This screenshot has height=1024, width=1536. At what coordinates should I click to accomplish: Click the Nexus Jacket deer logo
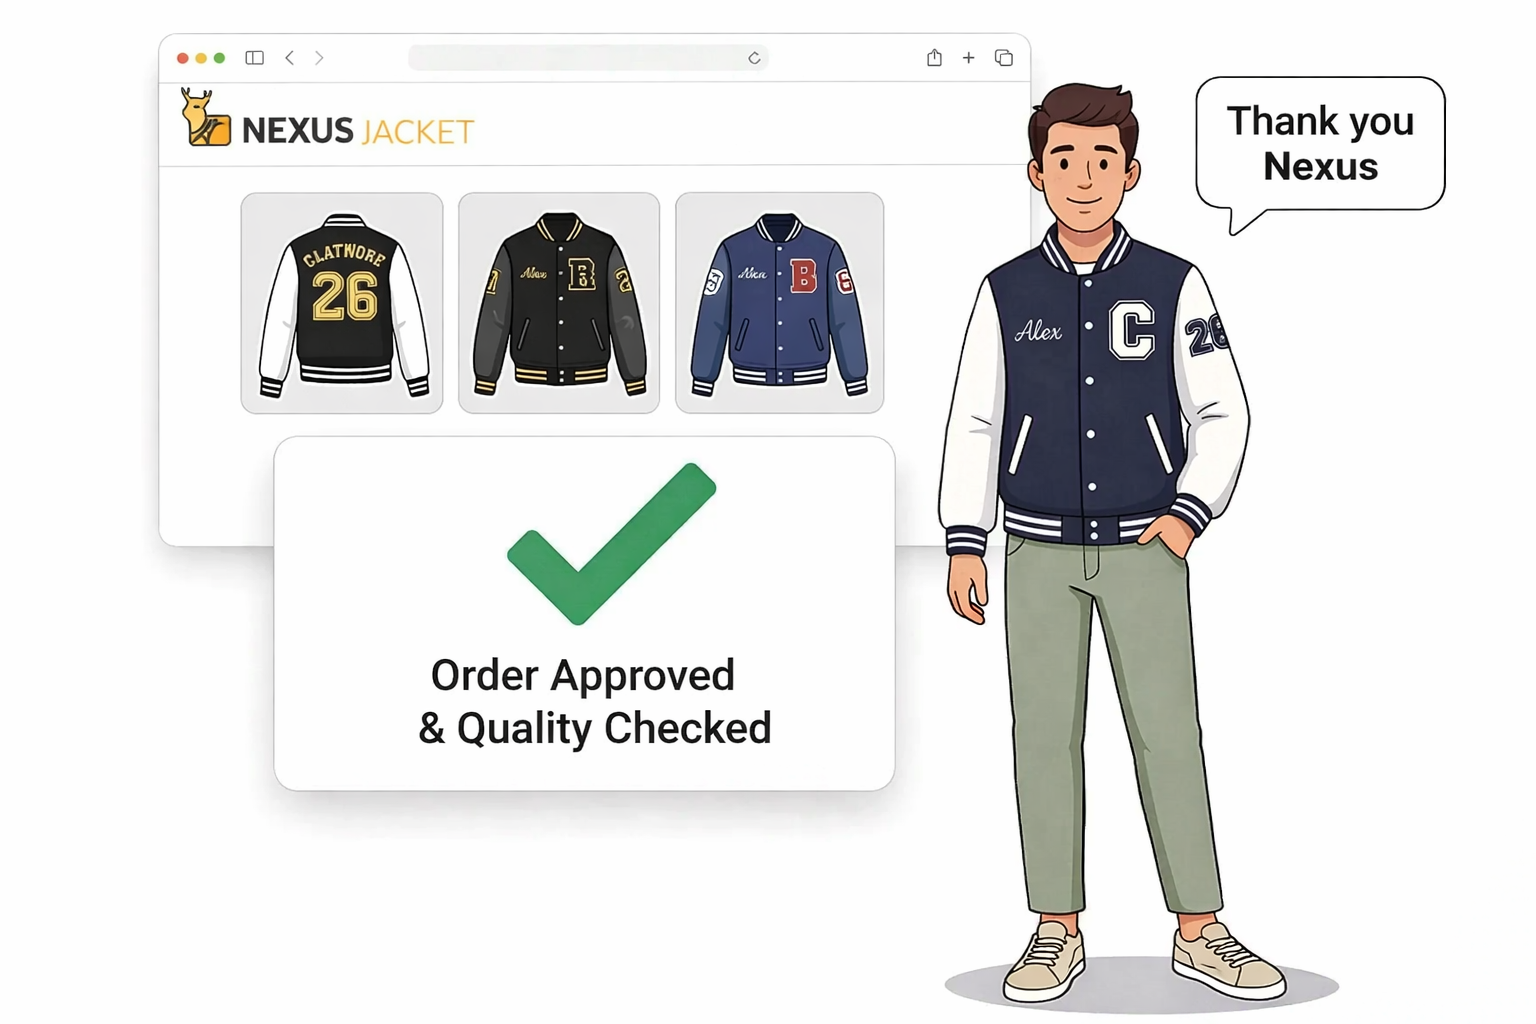pos(206,118)
